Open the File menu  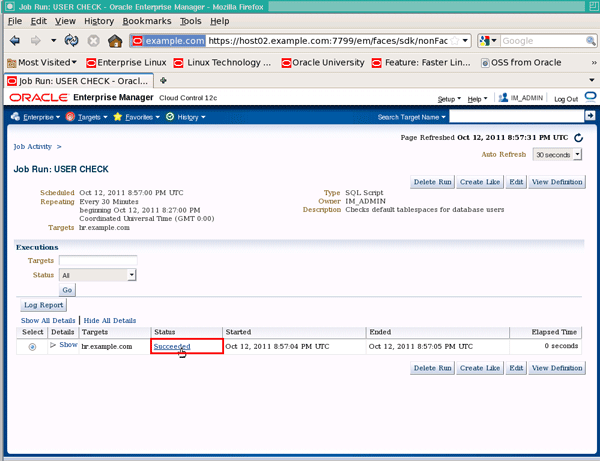(x=15, y=21)
